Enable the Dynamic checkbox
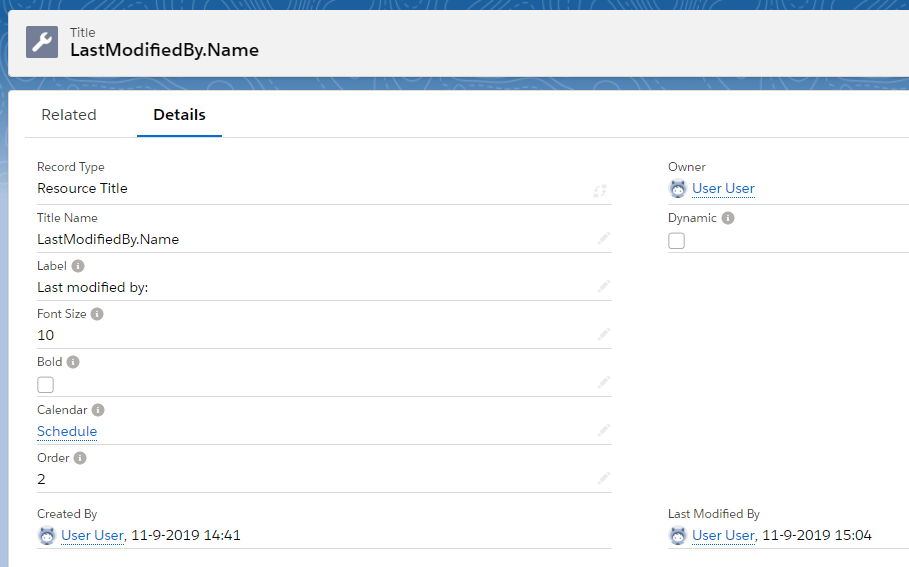The image size is (909, 567). click(x=677, y=240)
